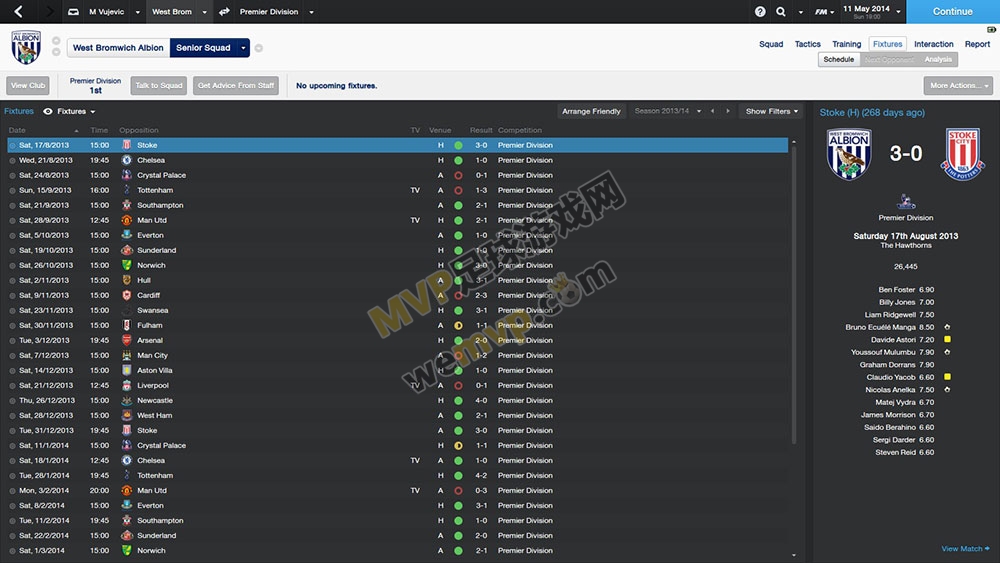
Task: Click the Liverpool badge on 21/12/2013 row
Action: (126, 385)
